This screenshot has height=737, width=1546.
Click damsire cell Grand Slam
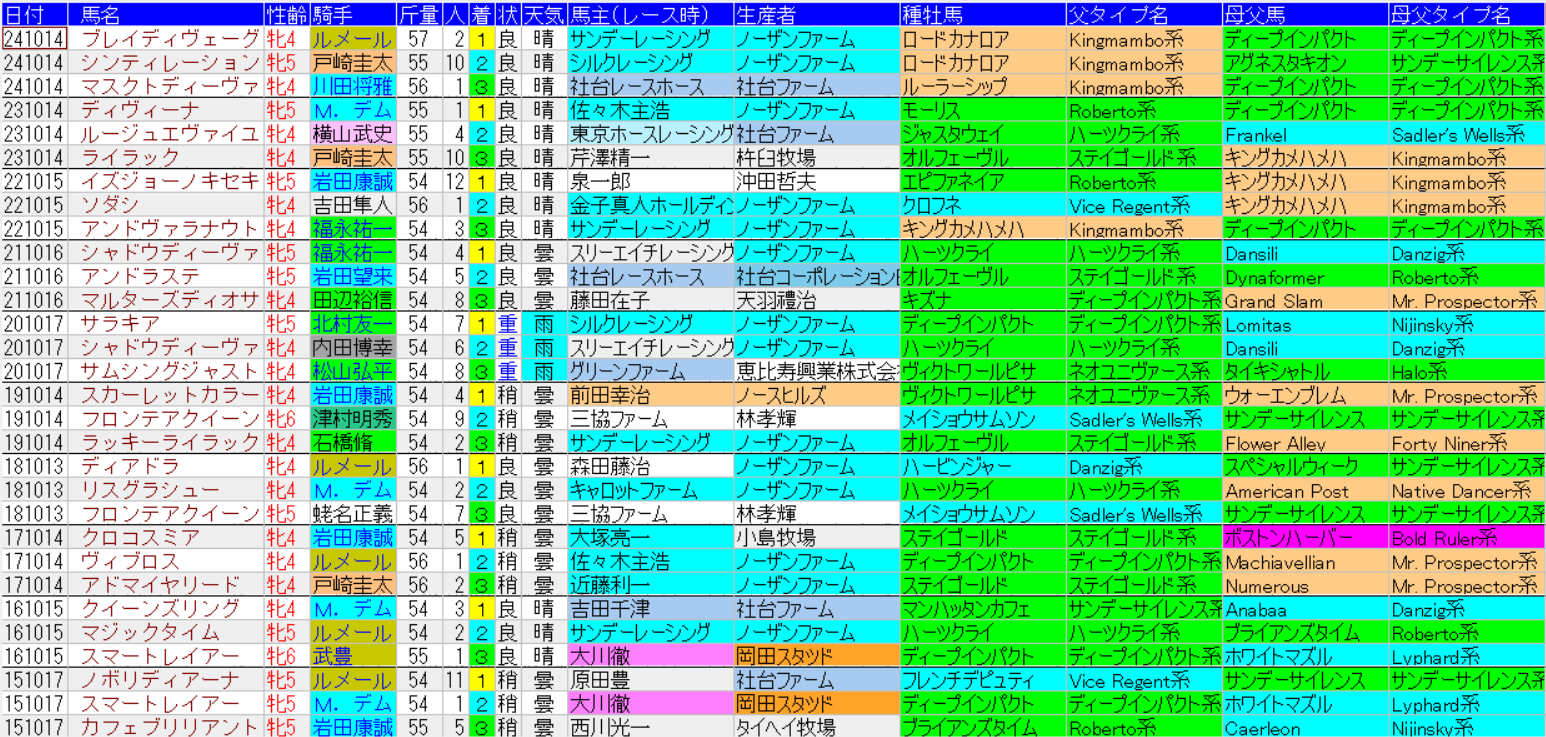(x=1304, y=301)
